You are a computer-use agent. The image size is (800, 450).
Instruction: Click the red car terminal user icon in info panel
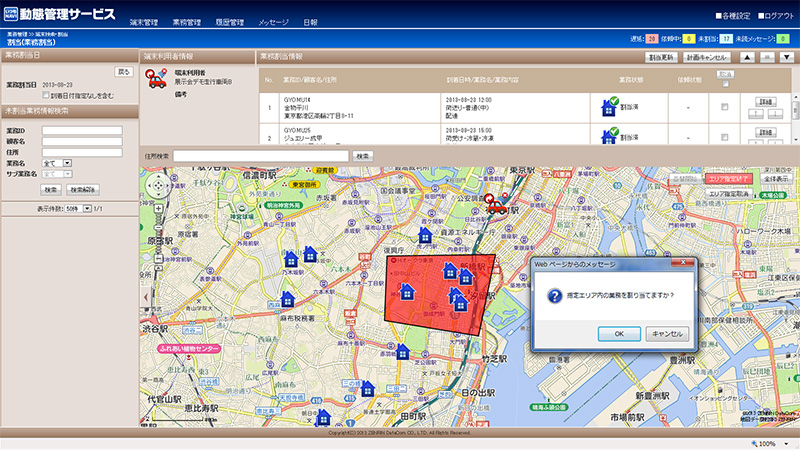click(x=157, y=79)
